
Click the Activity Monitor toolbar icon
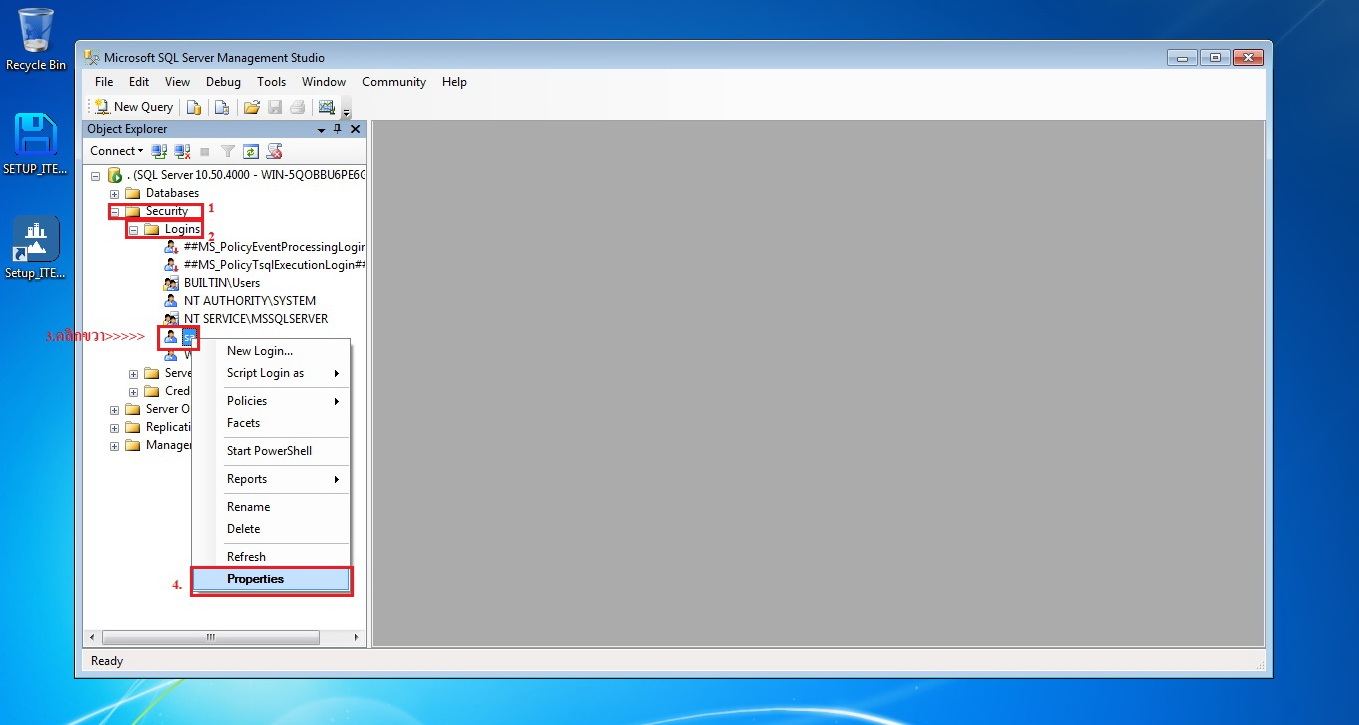pyautogui.click(x=326, y=107)
